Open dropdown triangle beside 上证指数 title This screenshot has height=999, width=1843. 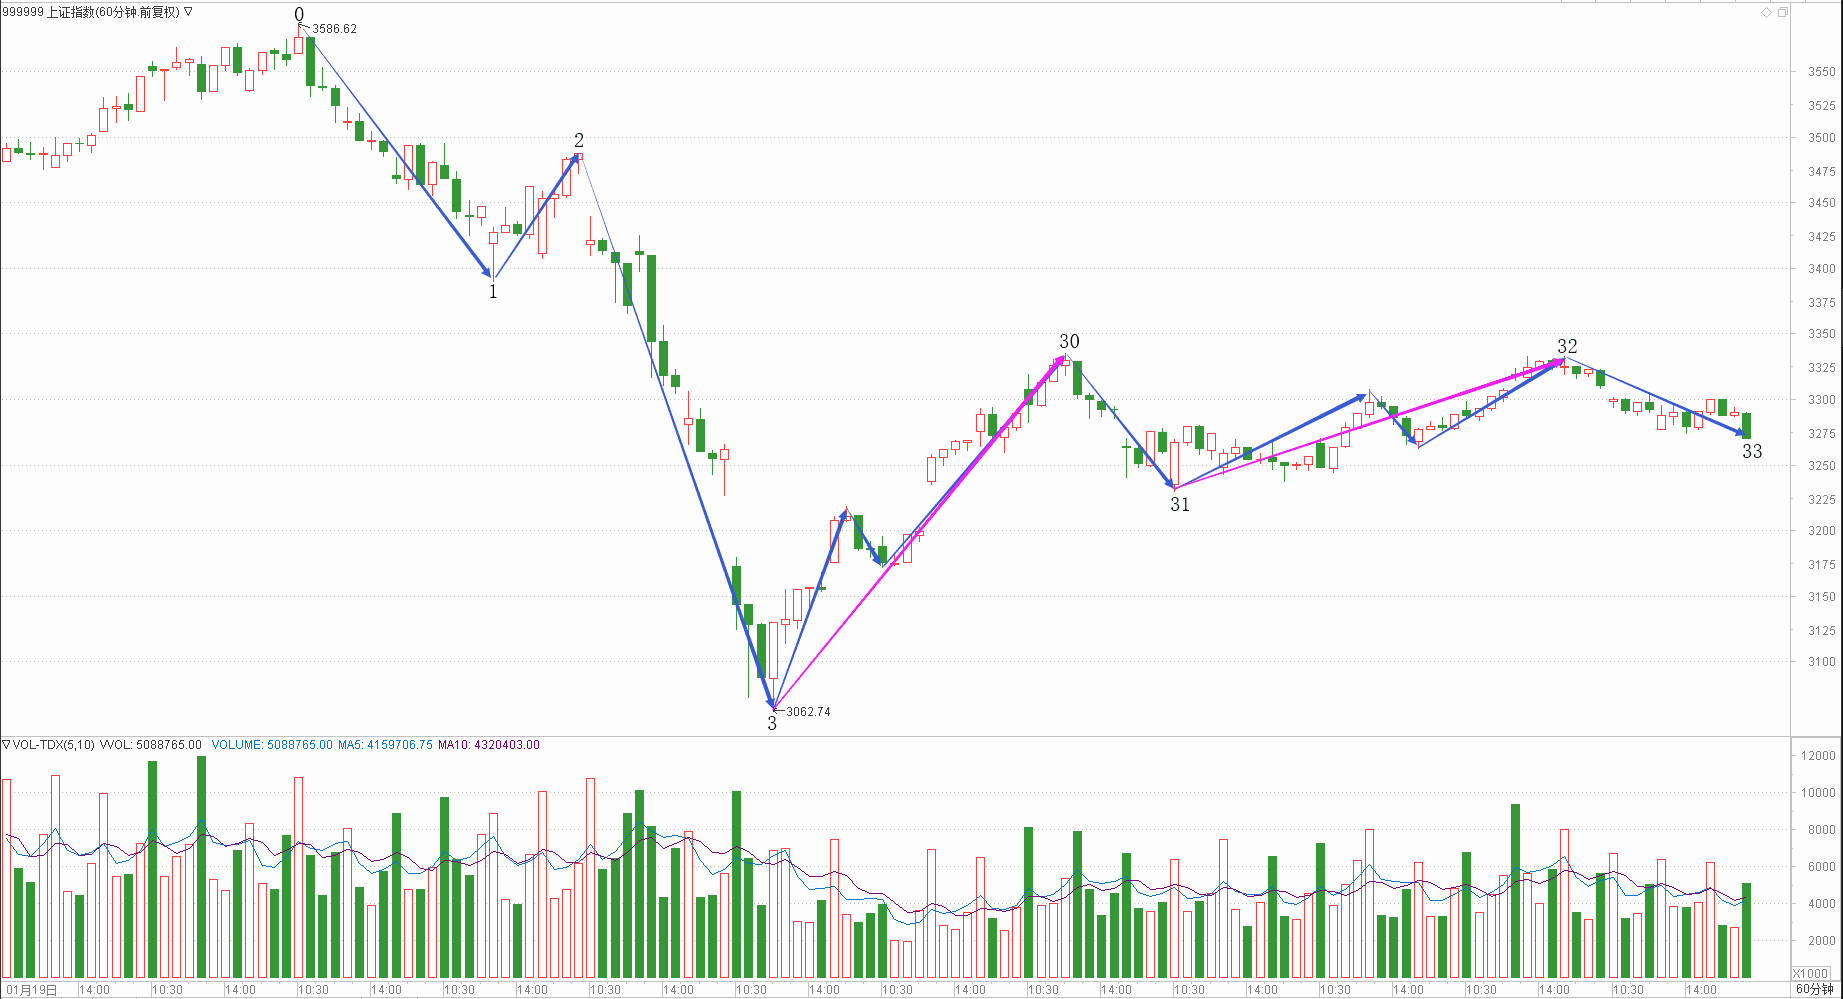188,12
